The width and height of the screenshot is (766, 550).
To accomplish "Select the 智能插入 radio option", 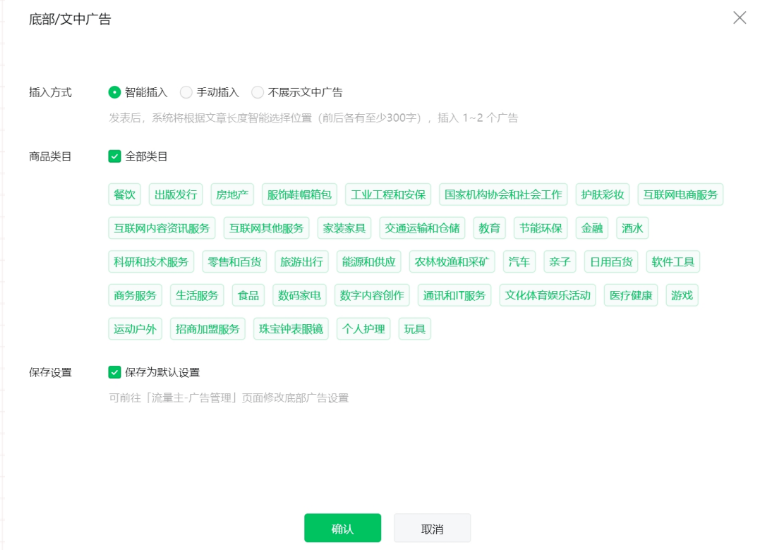I will point(114,92).
